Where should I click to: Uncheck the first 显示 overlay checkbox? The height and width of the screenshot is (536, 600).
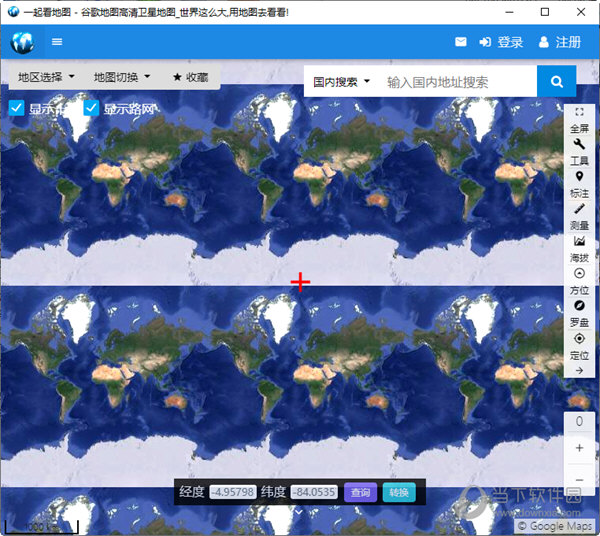tap(16, 108)
